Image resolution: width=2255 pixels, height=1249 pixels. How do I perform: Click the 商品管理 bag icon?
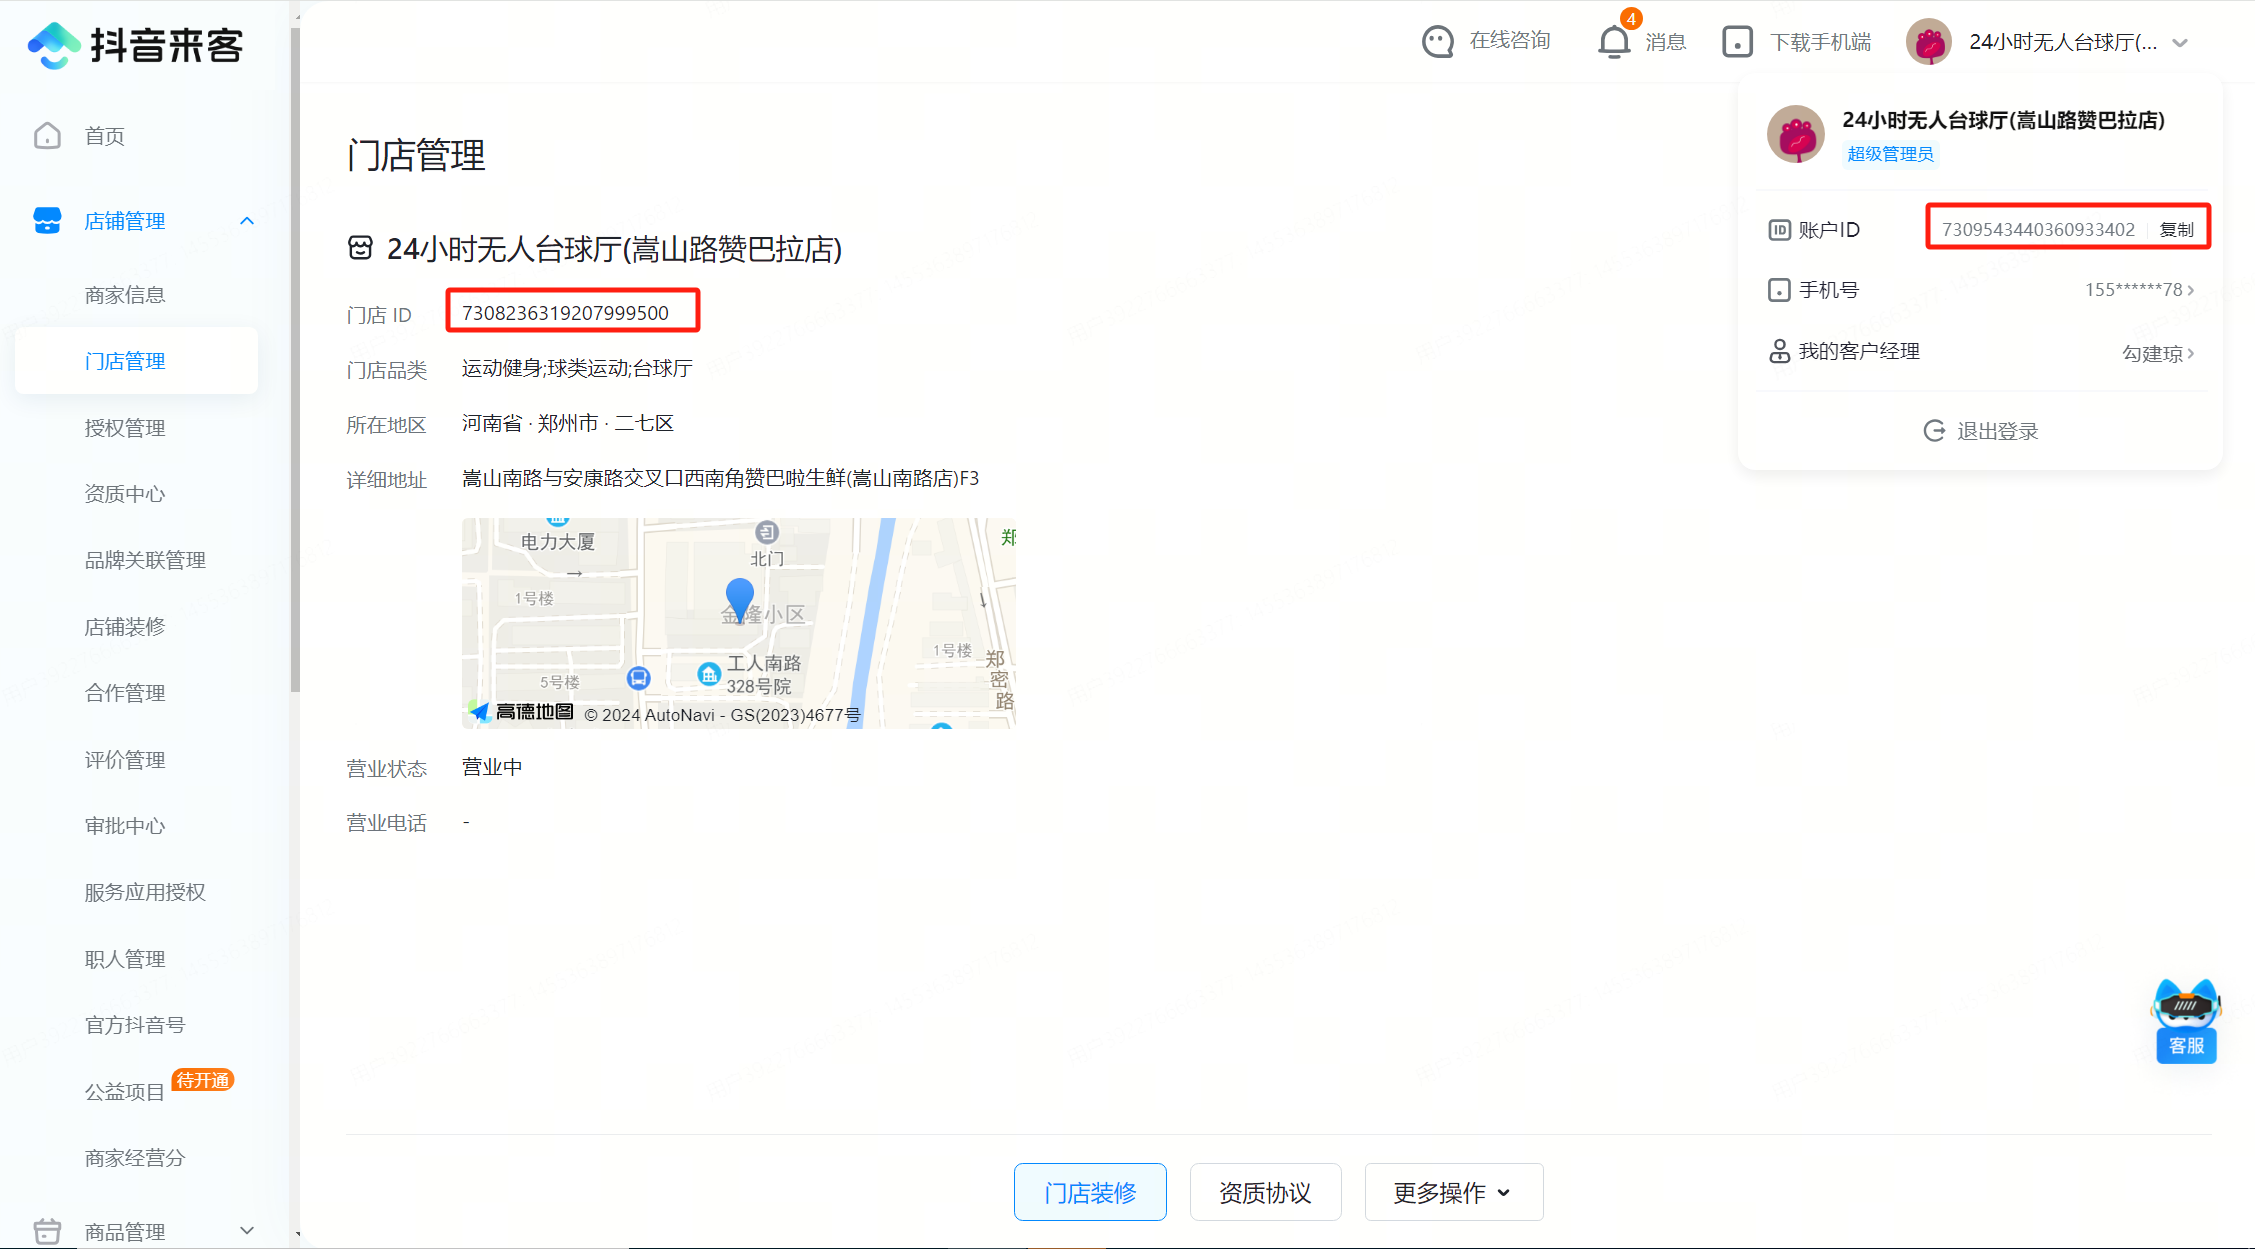47,1231
